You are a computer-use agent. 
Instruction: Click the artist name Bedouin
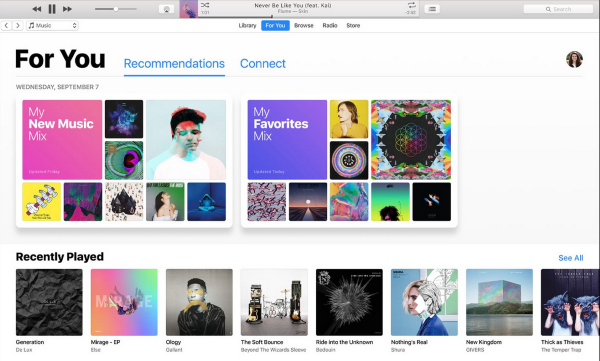point(326,350)
